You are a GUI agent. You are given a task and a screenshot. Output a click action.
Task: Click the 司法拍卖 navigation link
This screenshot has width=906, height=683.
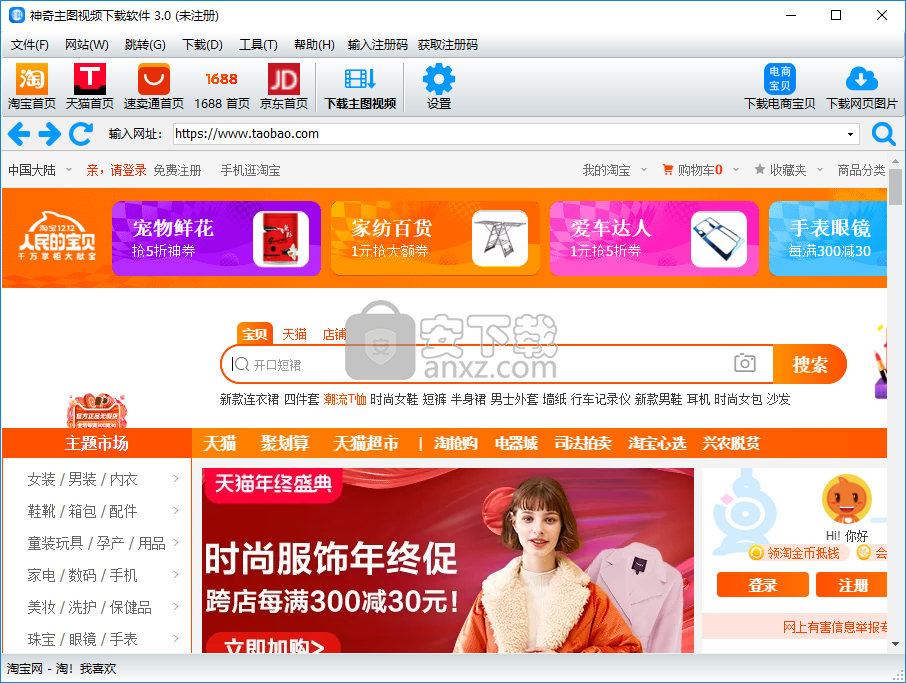(582, 443)
